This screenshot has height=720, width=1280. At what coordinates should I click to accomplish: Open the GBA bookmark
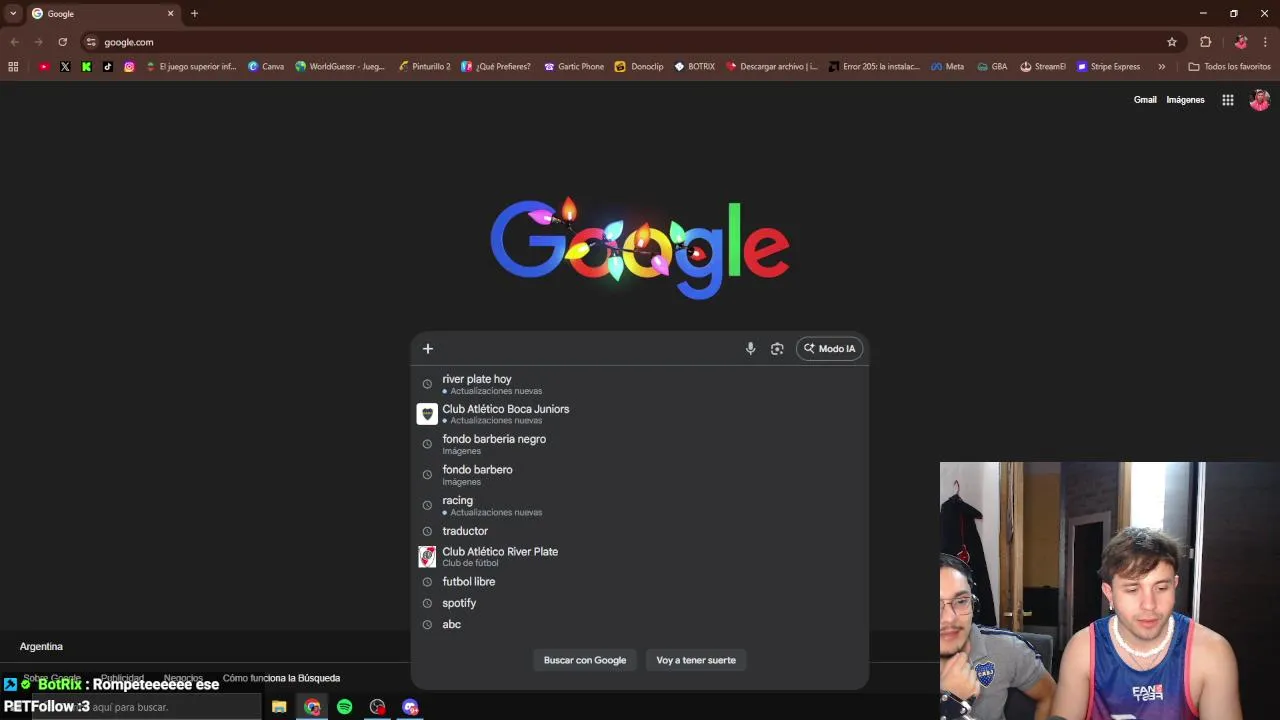tap(992, 67)
